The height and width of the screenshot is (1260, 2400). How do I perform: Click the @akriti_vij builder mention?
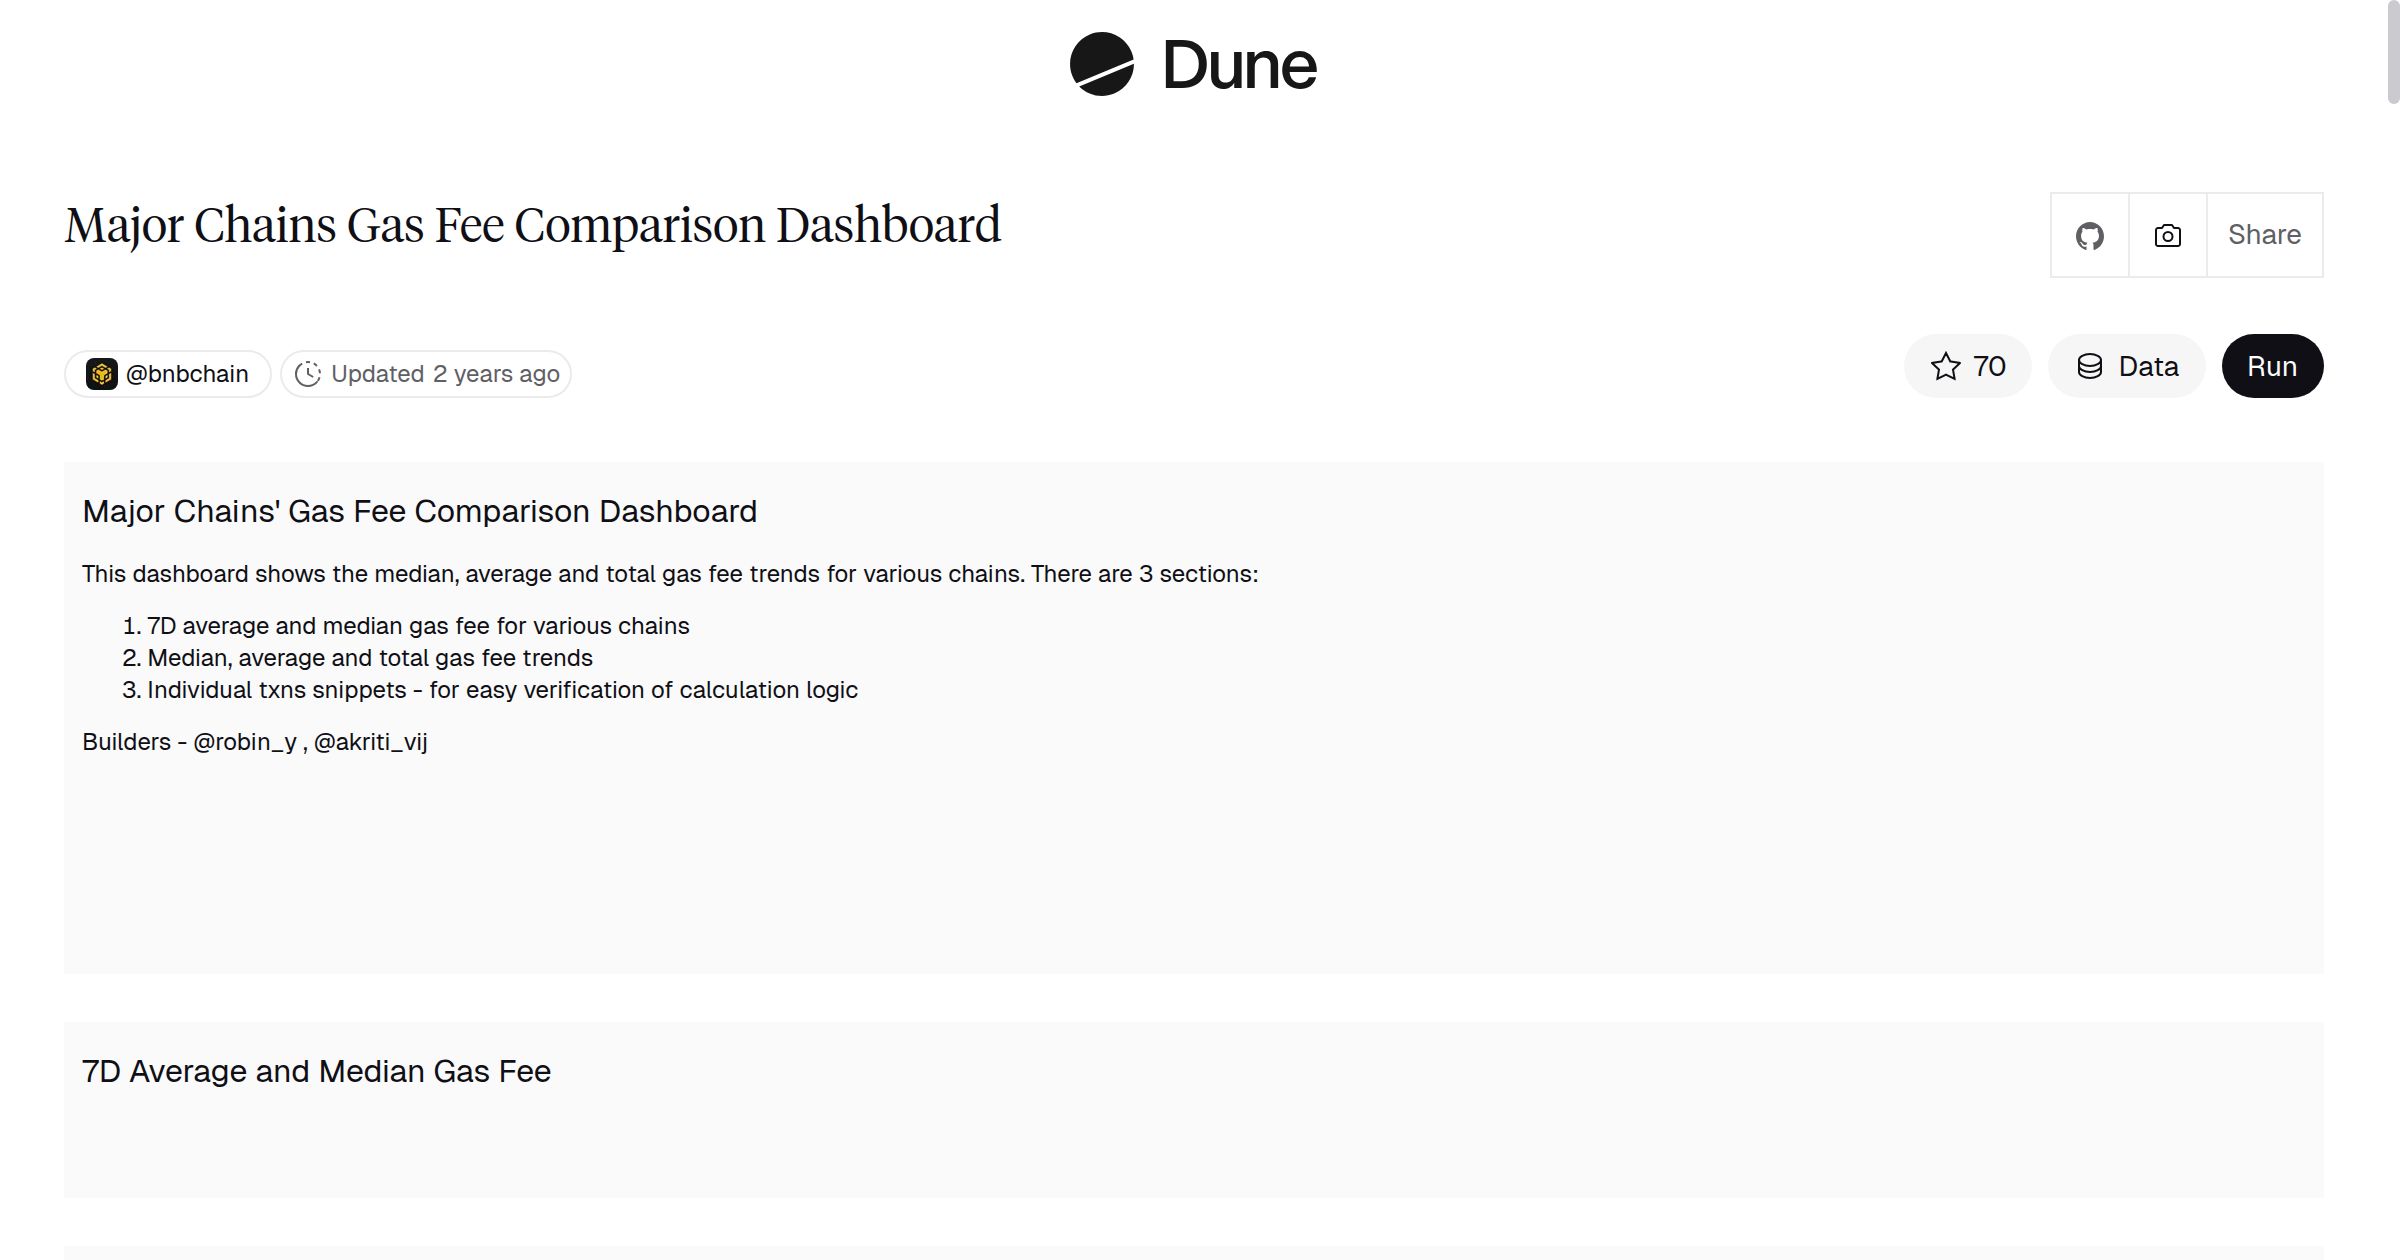coord(370,742)
